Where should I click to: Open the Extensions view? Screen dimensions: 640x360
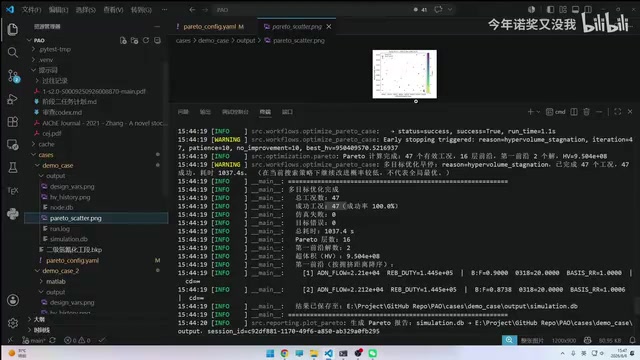13,122
